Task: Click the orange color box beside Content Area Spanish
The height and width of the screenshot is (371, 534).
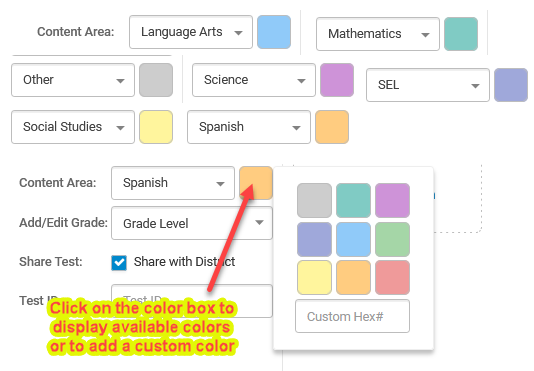Action: (256, 183)
